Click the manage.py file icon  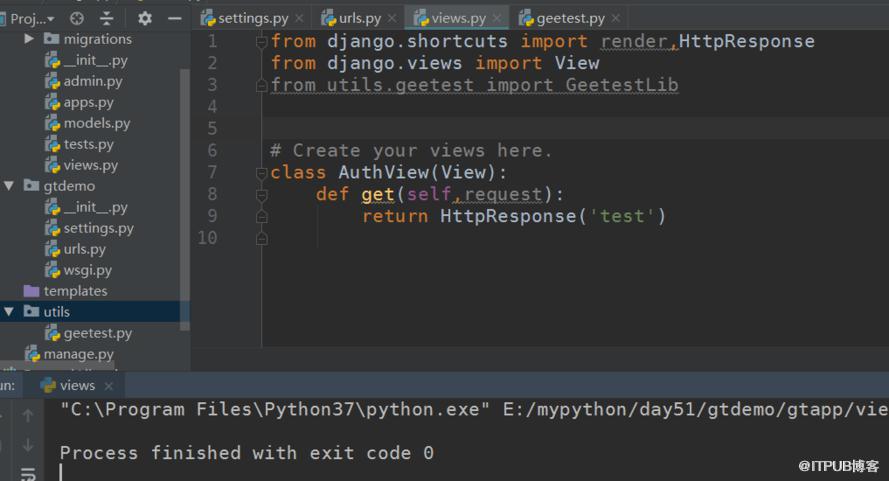click(32, 354)
